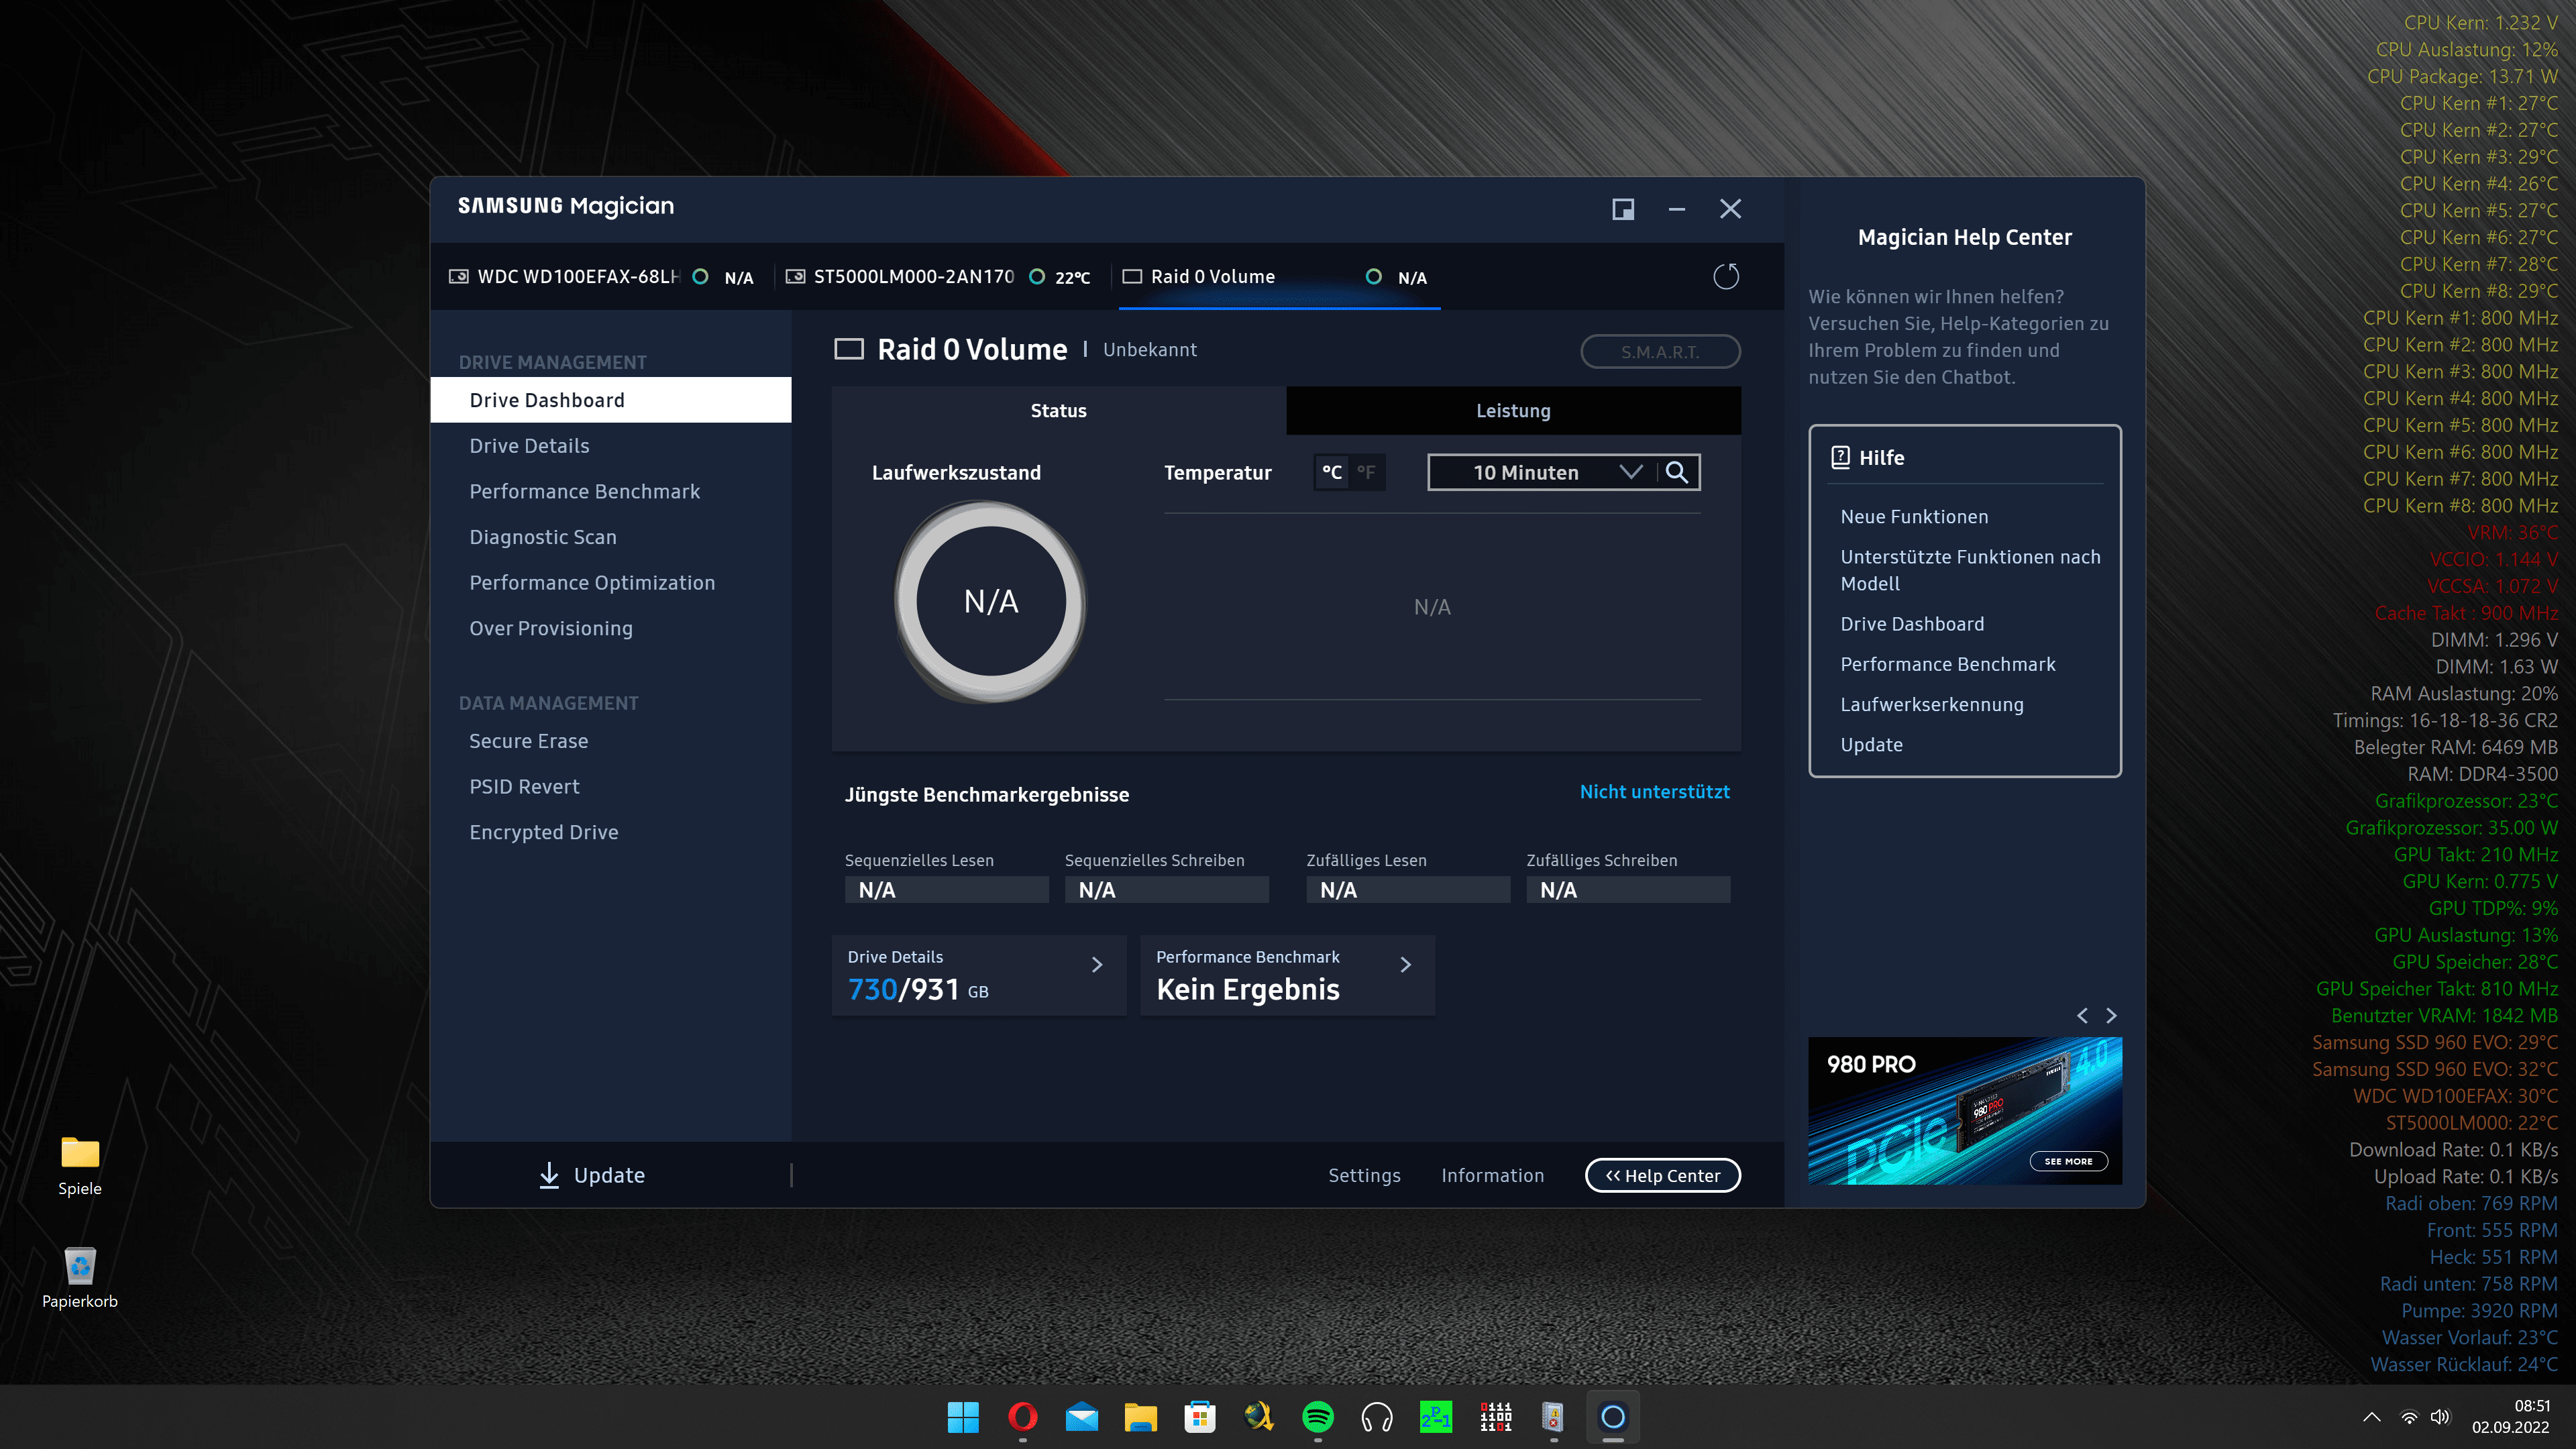
Task: Open Over Provisioning in sidebar
Action: click(x=611, y=628)
